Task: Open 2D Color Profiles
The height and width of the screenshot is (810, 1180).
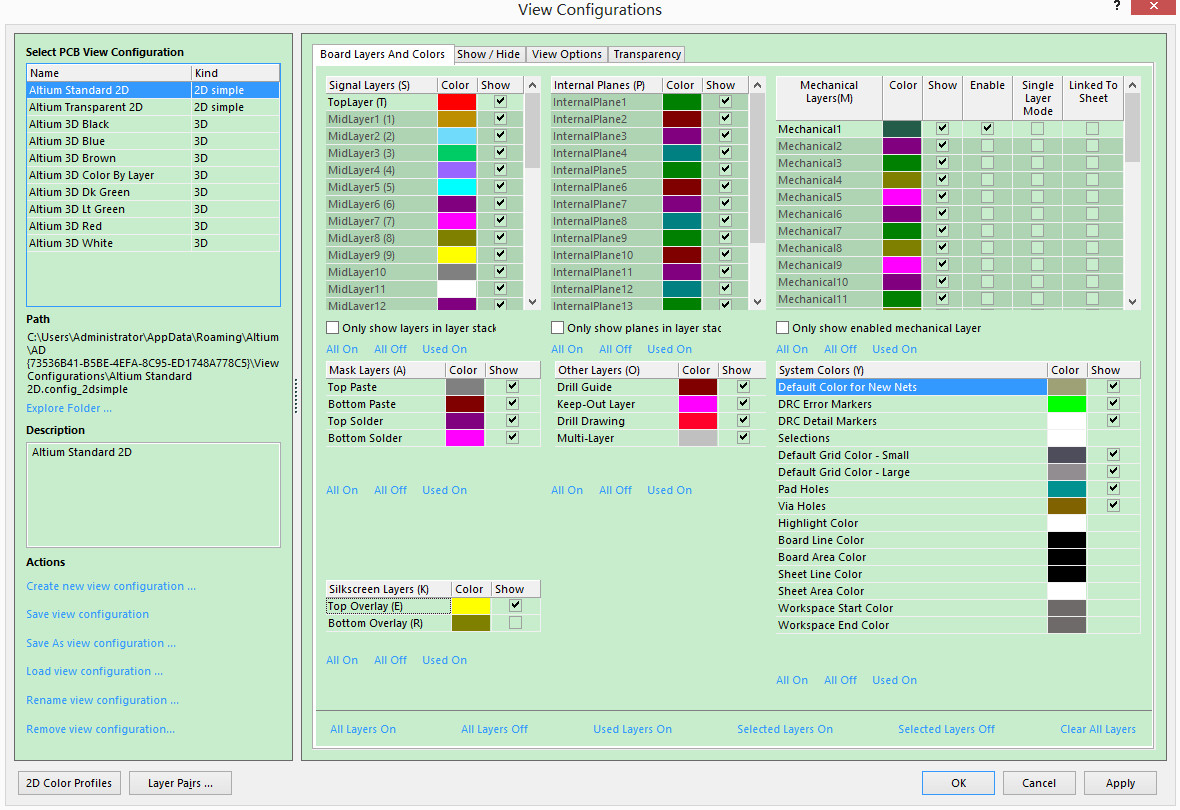Action: point(68,783)
